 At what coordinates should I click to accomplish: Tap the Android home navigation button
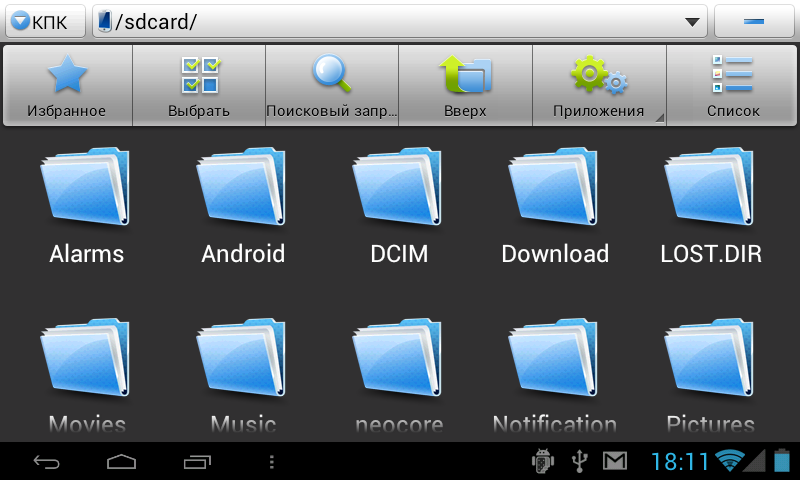[121, 462]
